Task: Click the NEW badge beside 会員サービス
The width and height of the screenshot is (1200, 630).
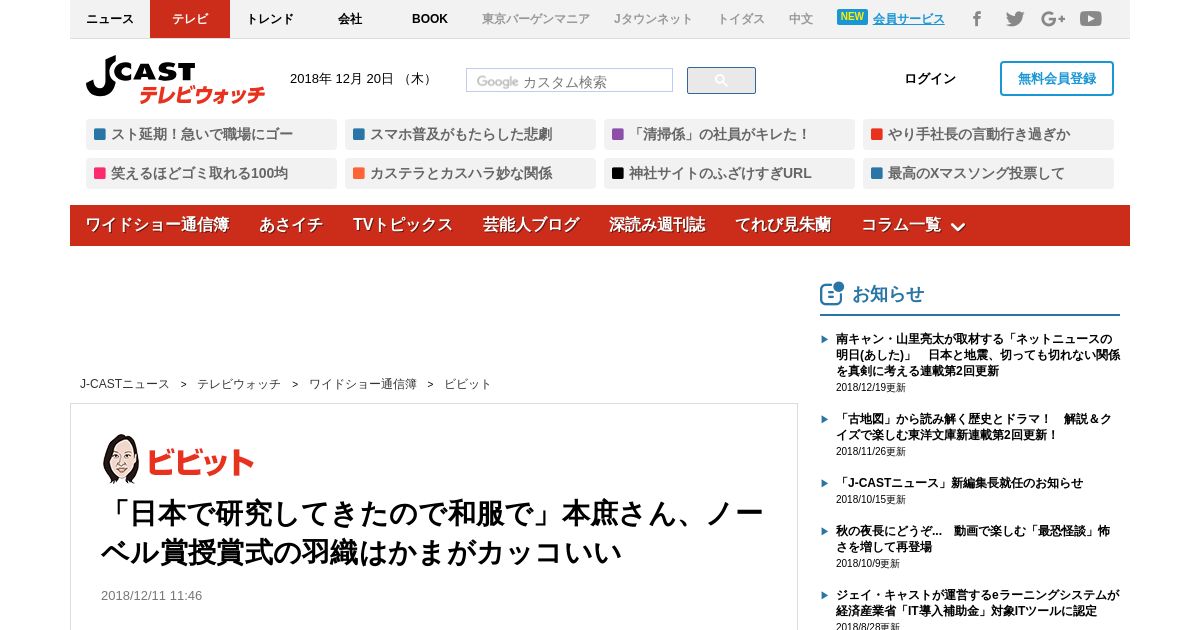Action: [x=852, y=17]
